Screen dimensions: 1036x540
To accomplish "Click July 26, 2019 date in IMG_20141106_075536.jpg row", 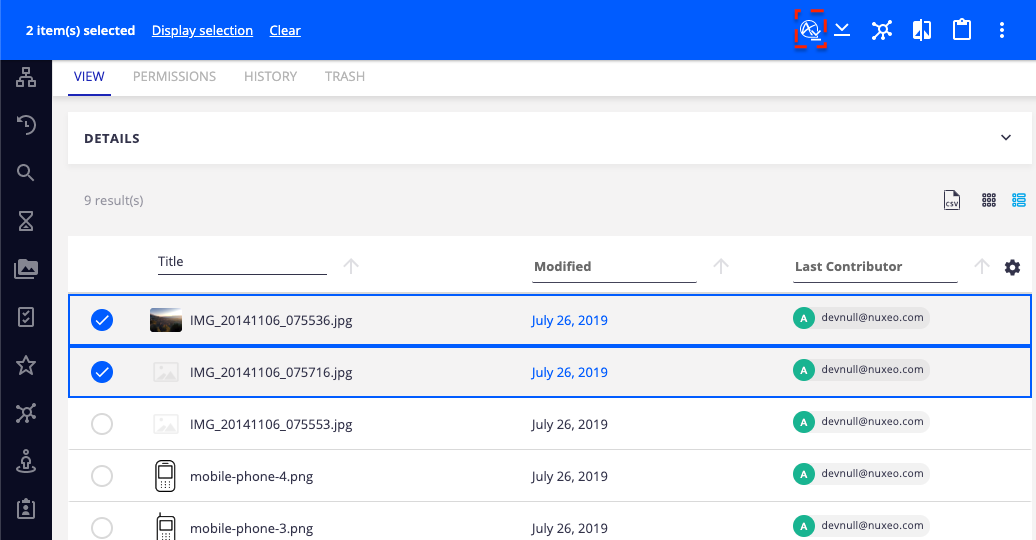I will [570, 321].
